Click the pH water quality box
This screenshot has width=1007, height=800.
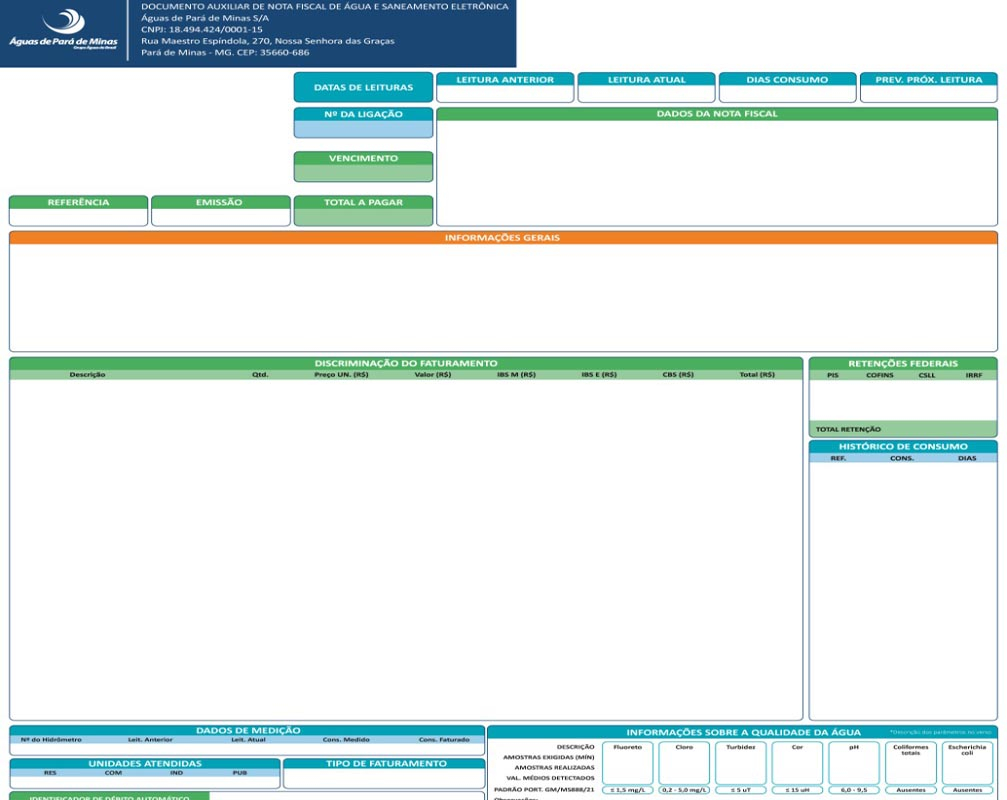click(853, 764)
